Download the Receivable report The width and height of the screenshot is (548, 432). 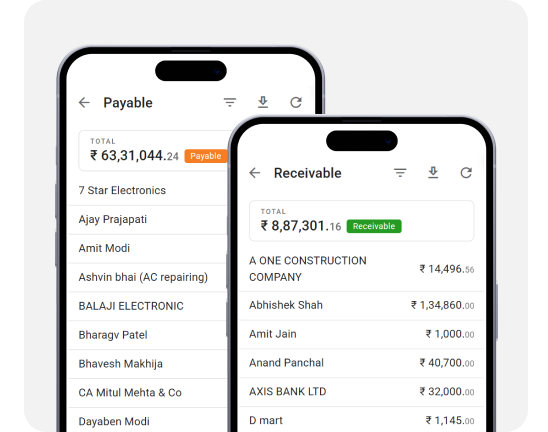(x=433, y=173)
